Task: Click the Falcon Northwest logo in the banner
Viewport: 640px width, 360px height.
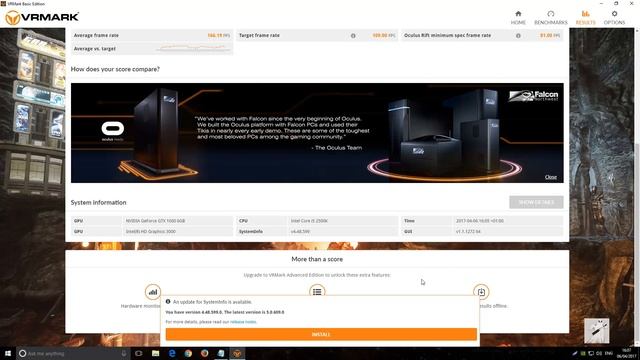Action: (533, 96)
